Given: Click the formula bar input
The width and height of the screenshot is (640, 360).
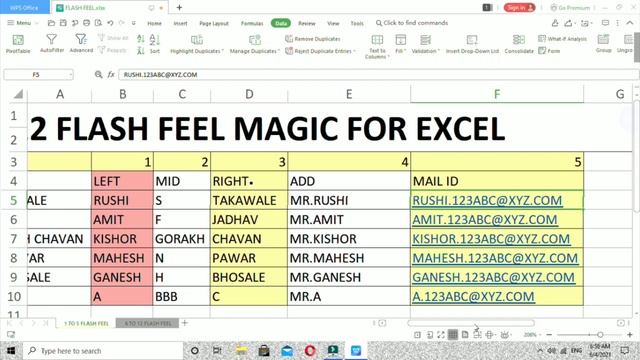Looking at the screenshot, I should coord(378,75).
